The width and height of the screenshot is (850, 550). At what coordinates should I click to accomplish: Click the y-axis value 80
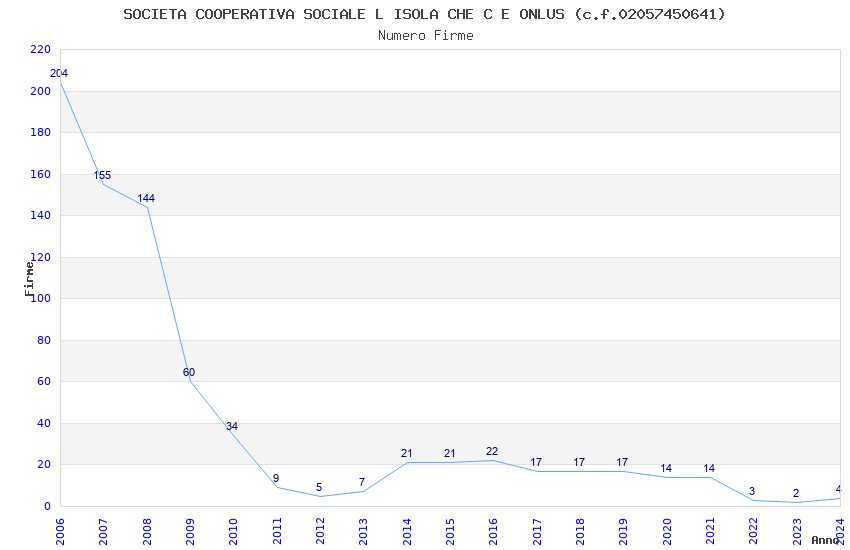(x=44, y=340)
